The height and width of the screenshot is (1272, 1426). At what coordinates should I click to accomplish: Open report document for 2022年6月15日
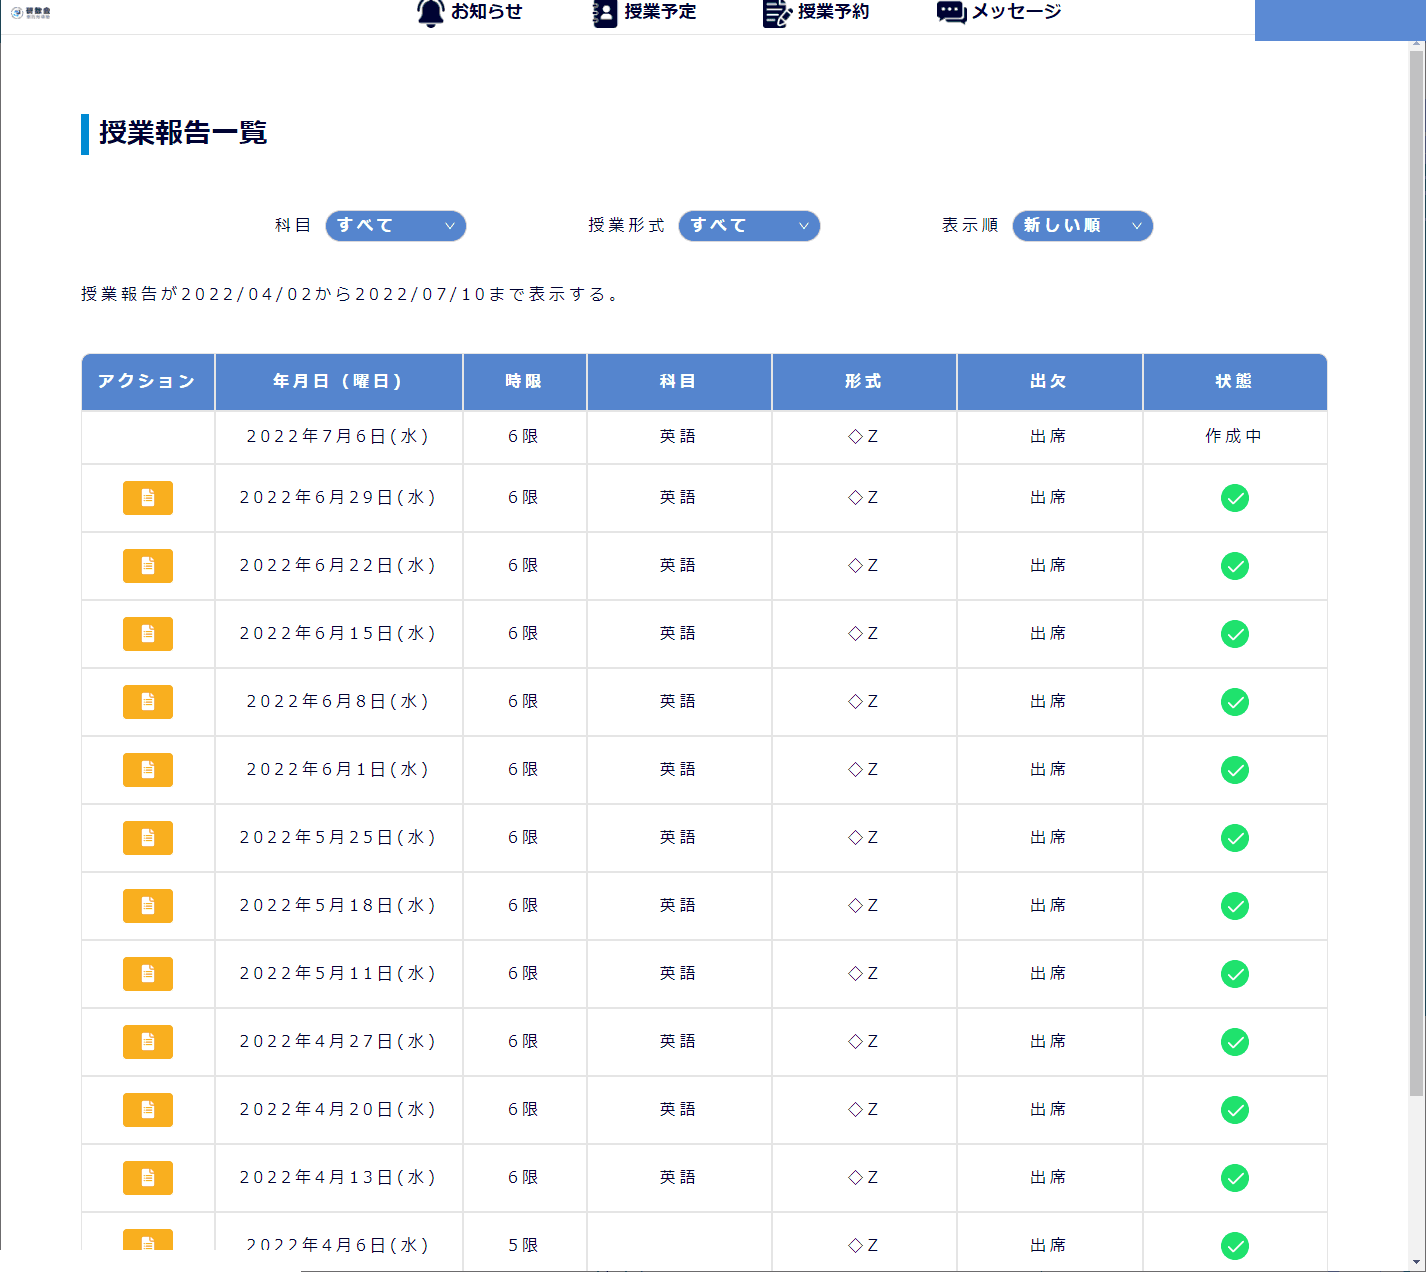[148, 634]
